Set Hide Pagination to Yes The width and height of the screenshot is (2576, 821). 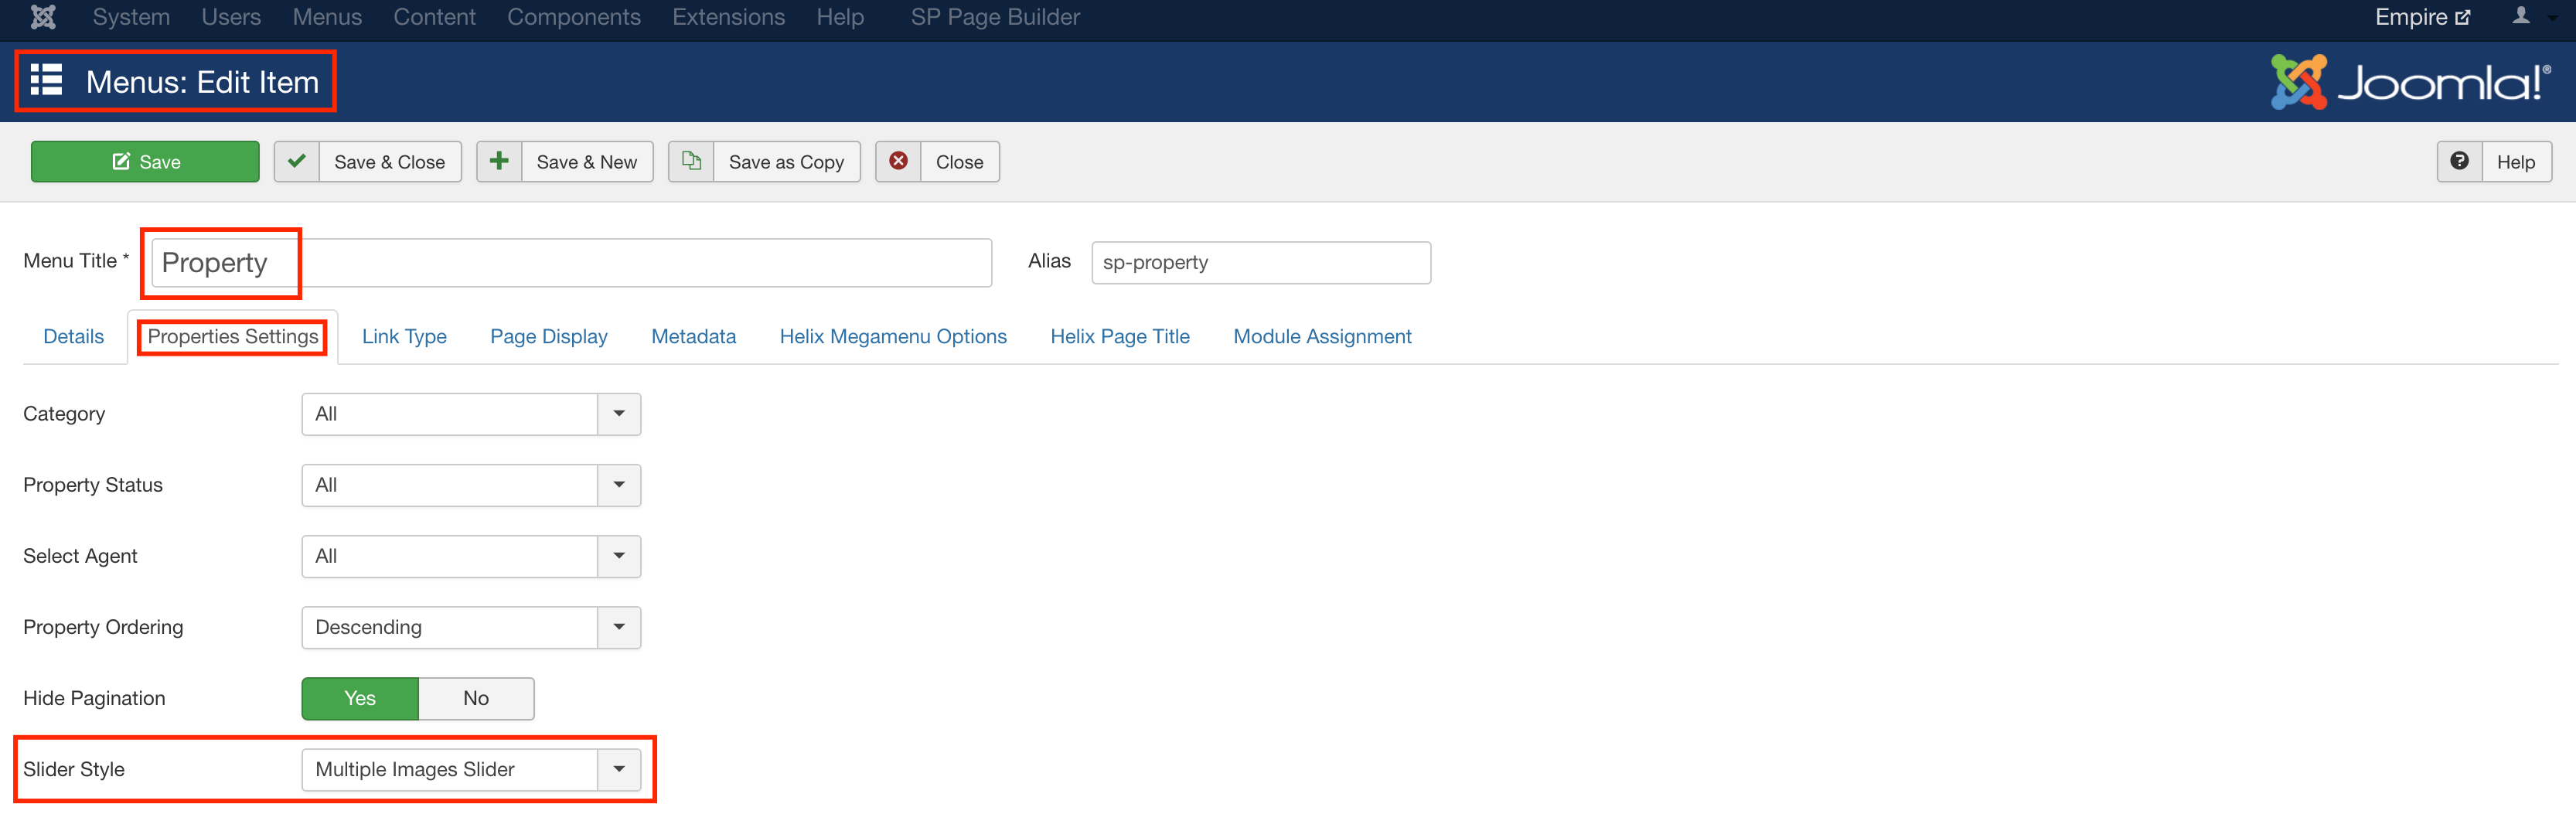pyautogui.click(x=360, y=698)
